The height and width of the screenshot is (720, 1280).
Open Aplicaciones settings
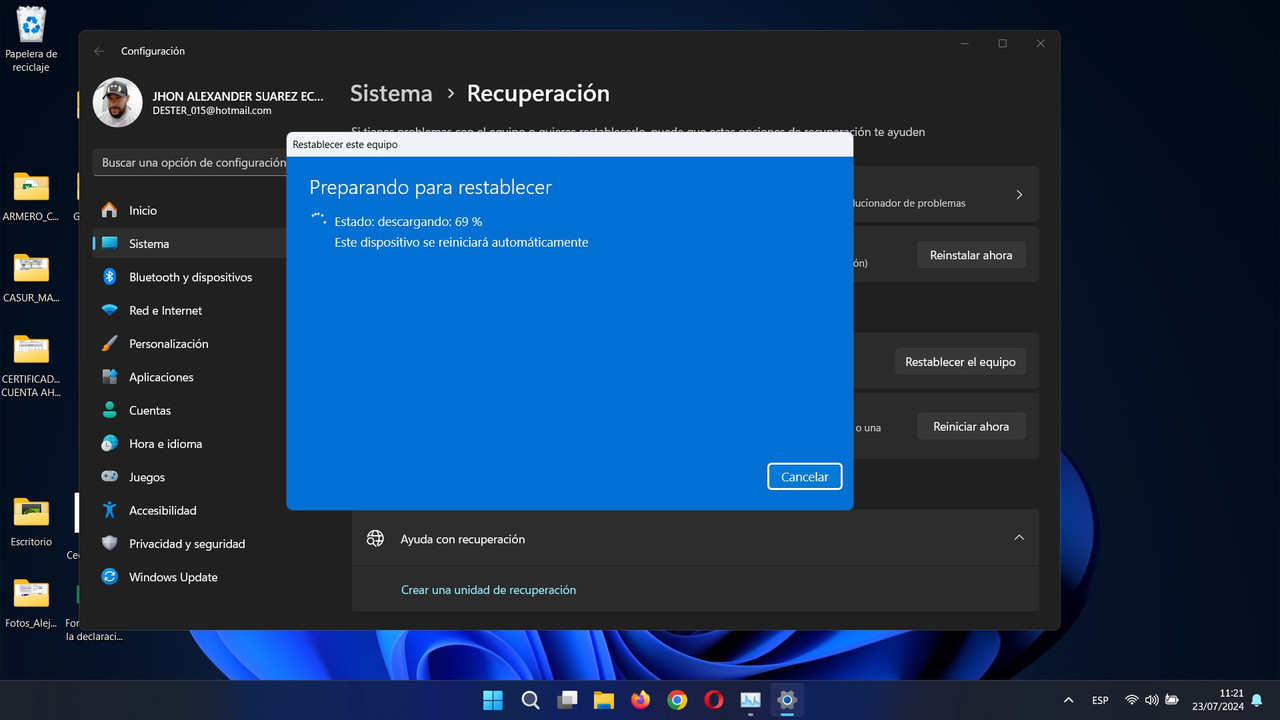point(190,377)
